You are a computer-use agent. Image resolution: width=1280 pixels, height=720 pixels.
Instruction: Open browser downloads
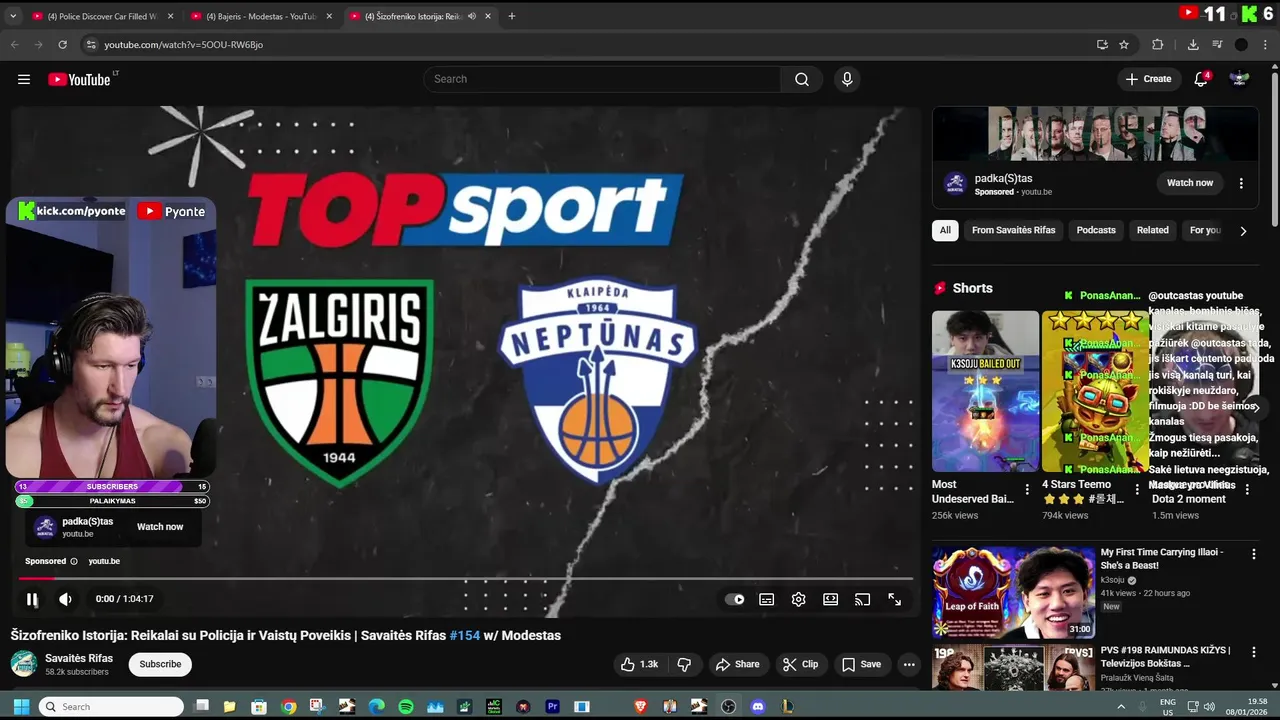point(1193,44)
